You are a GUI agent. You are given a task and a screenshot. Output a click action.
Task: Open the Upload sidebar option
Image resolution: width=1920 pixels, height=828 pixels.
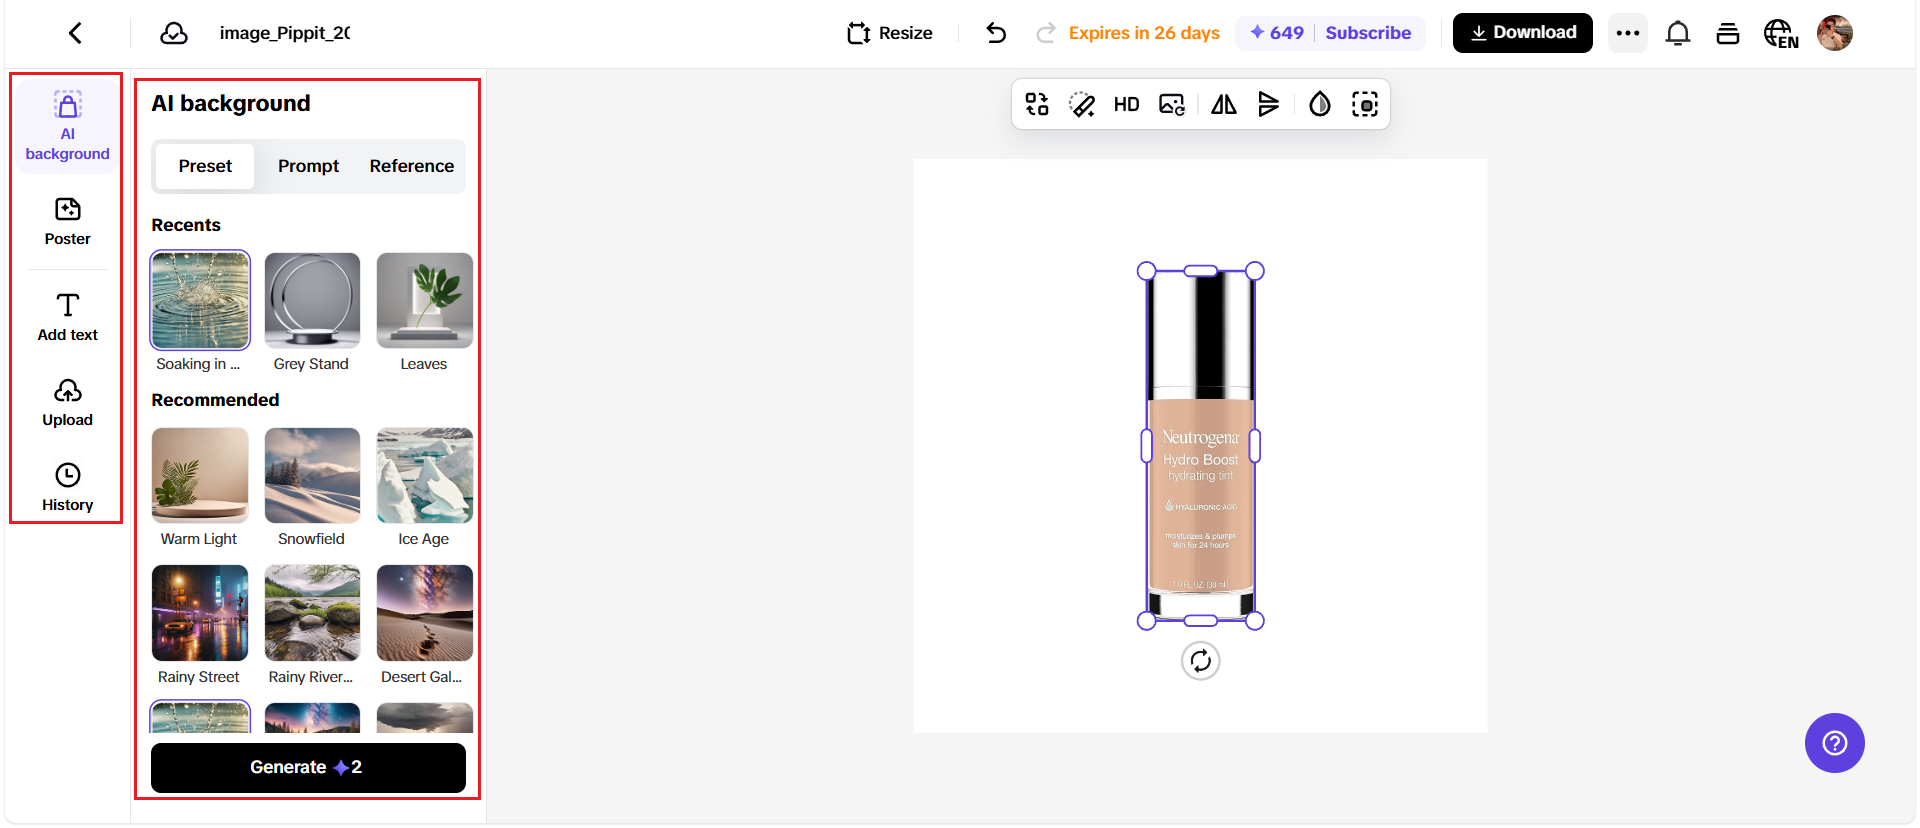pos(68,403)
